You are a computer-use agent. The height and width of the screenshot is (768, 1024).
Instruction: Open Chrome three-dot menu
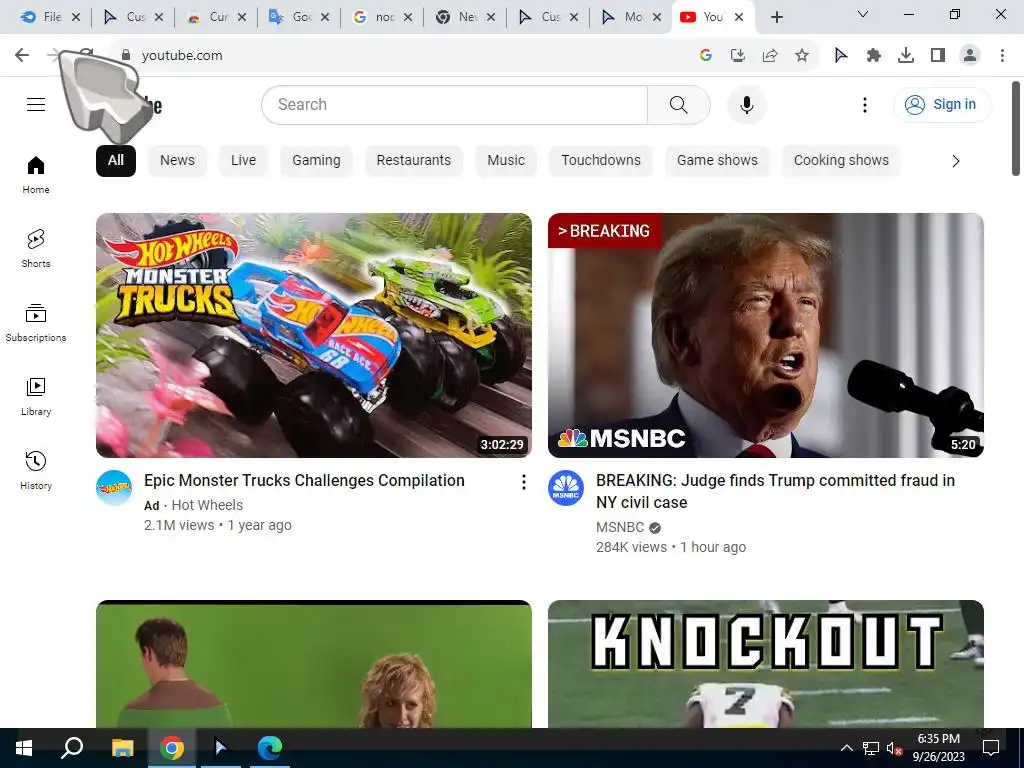[1002, 56]
